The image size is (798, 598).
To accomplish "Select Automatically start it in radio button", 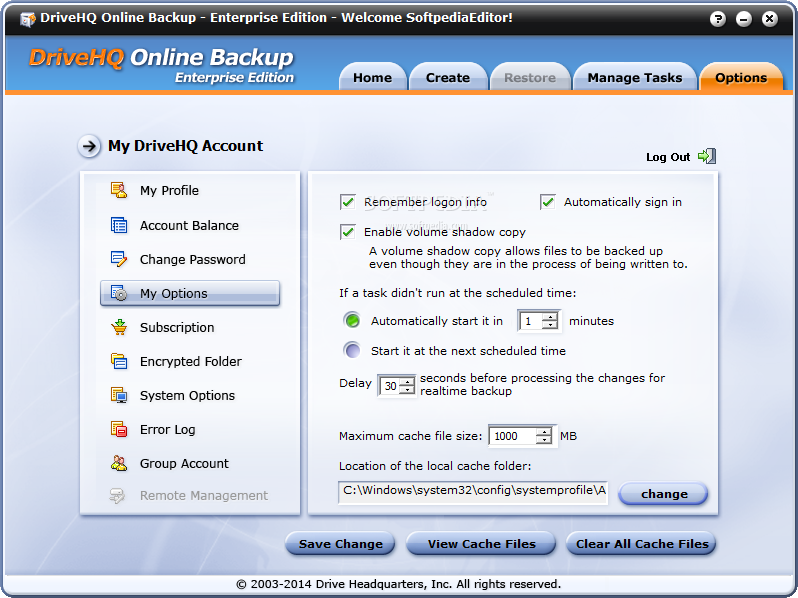I will pyautogui.click(x=352, y=321).
